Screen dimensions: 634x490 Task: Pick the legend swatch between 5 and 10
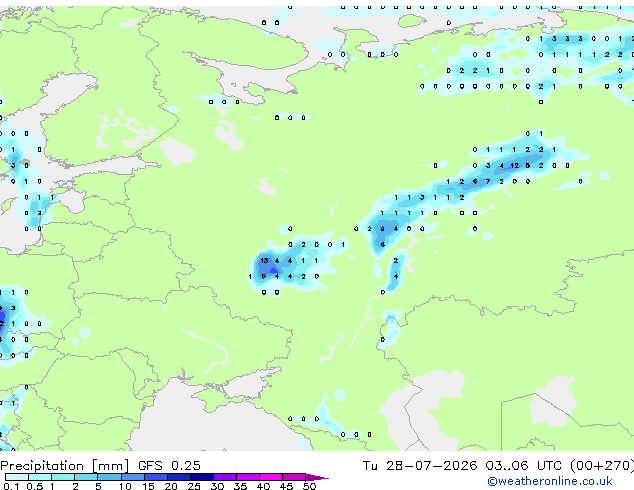point(109,477)
